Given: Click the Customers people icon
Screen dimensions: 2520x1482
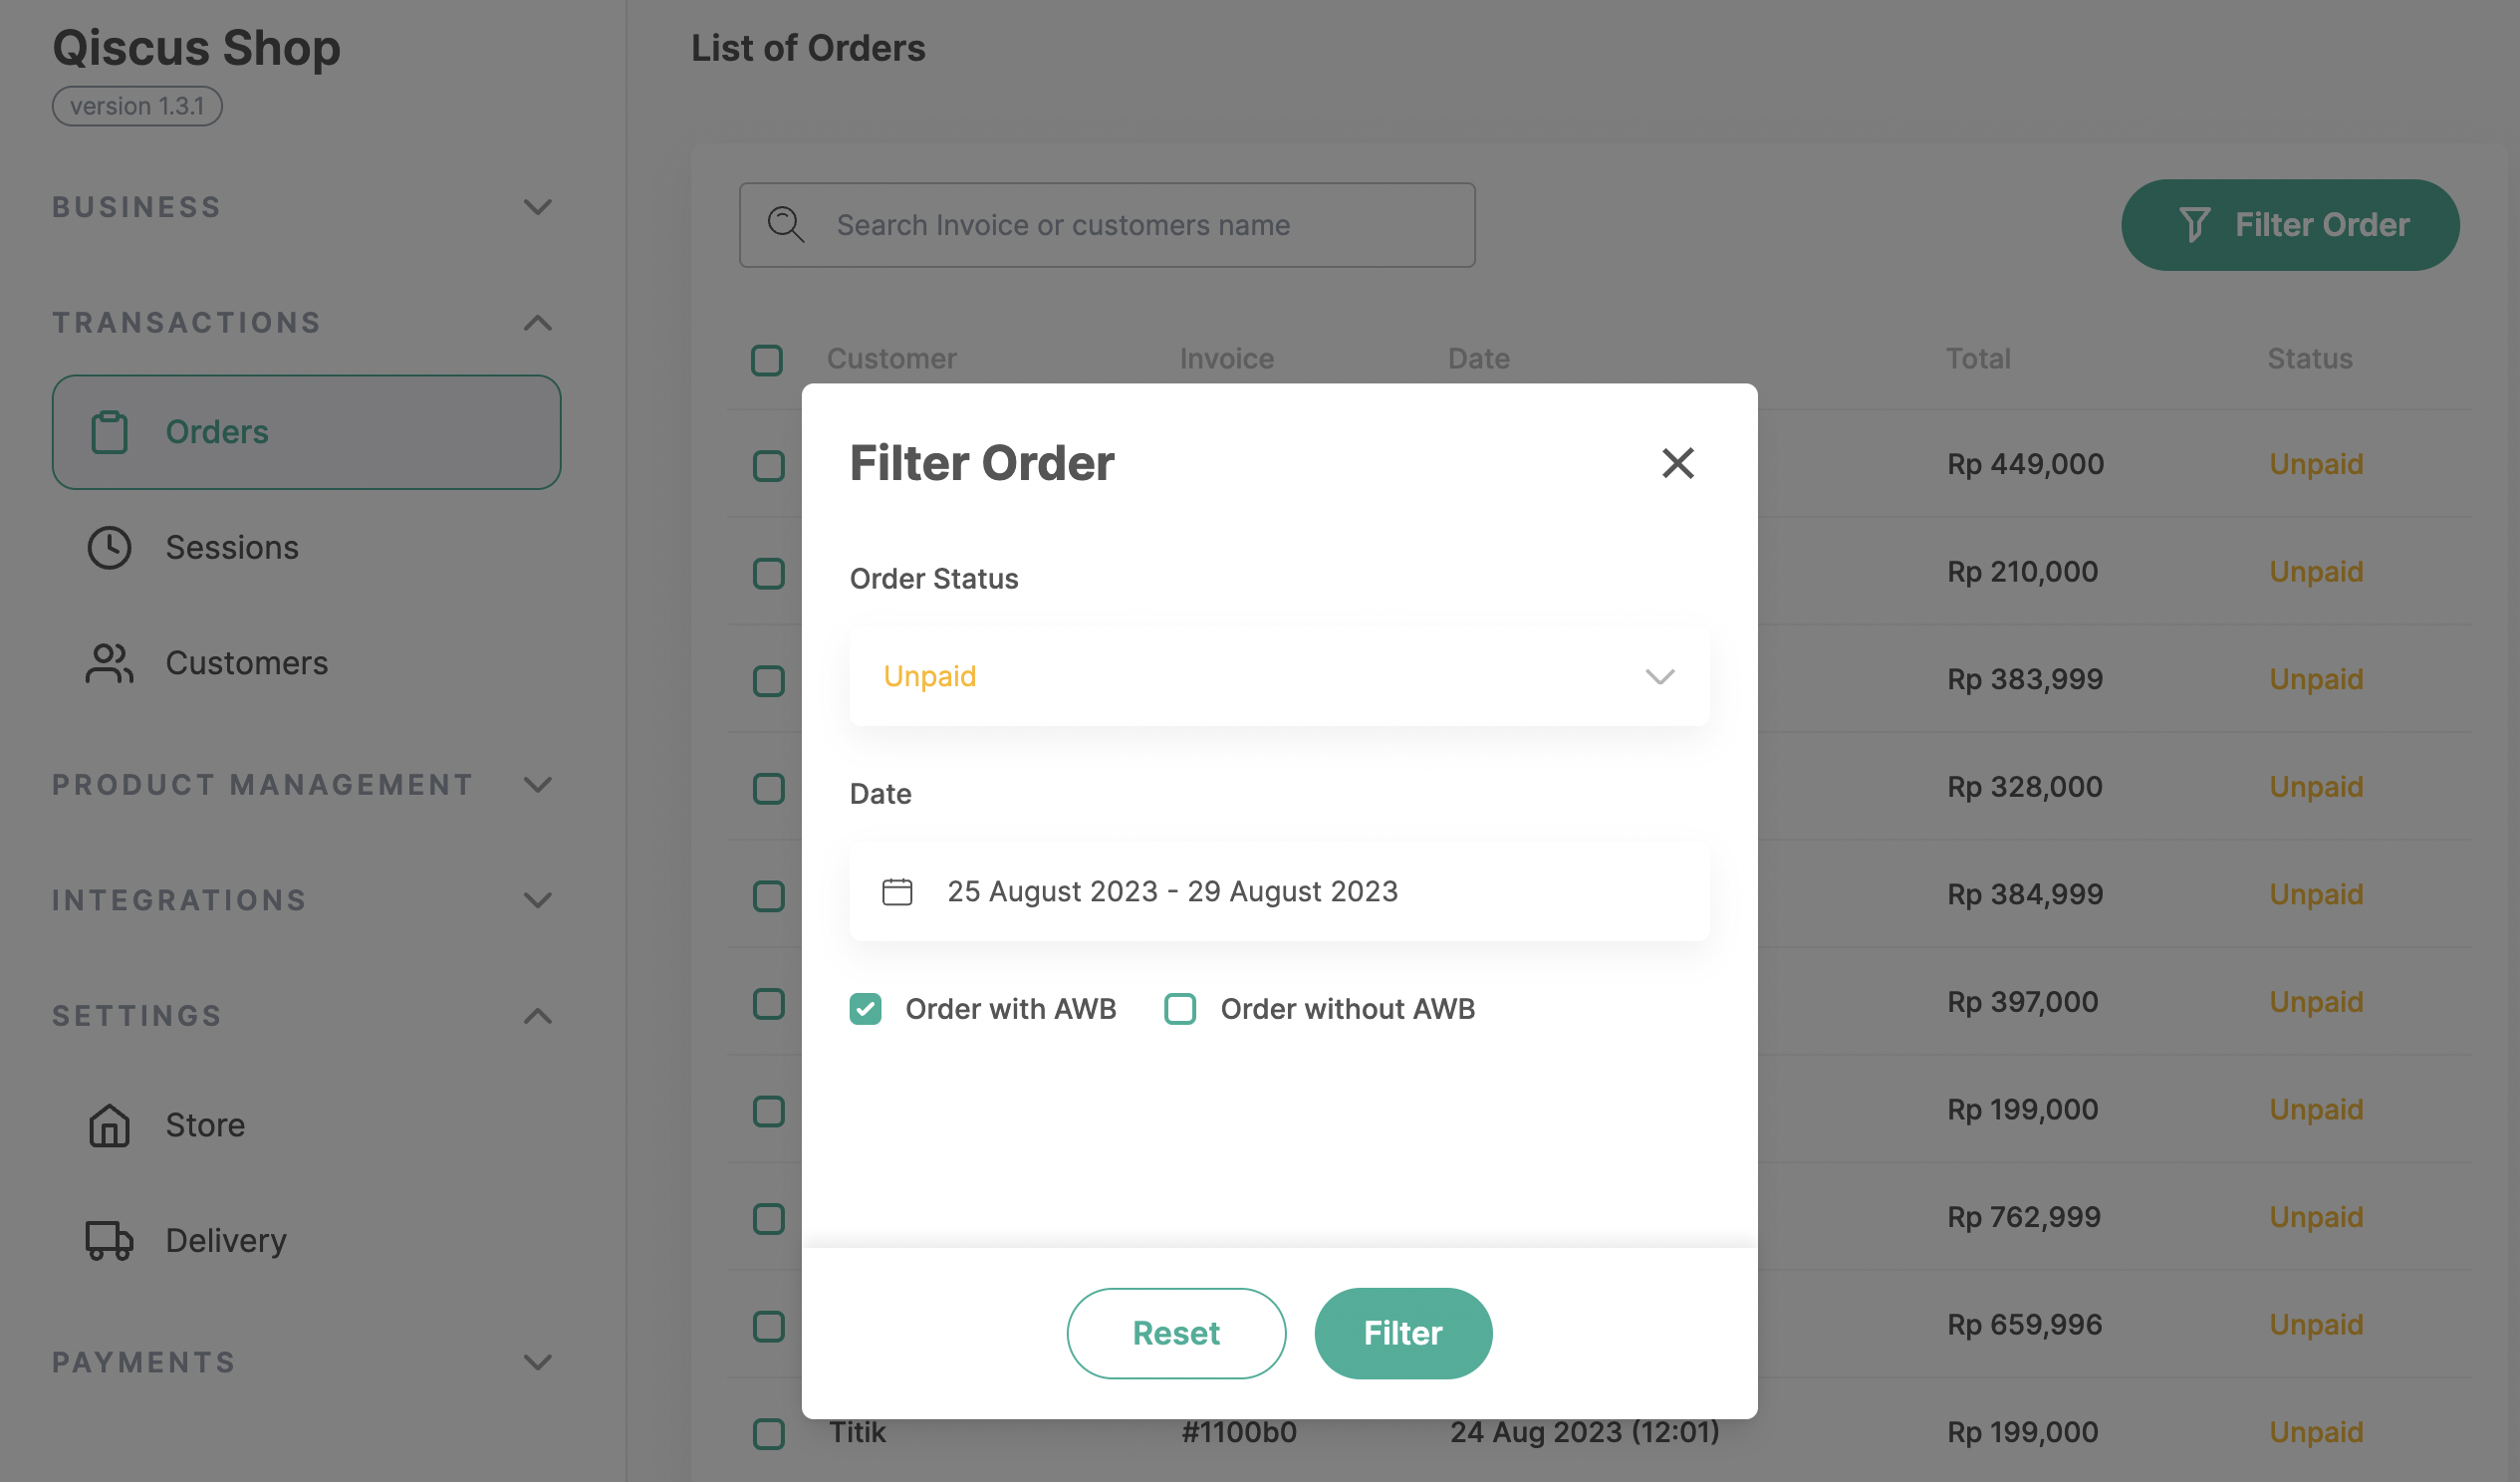Looking at the screenshot, I should pos(109,663).
